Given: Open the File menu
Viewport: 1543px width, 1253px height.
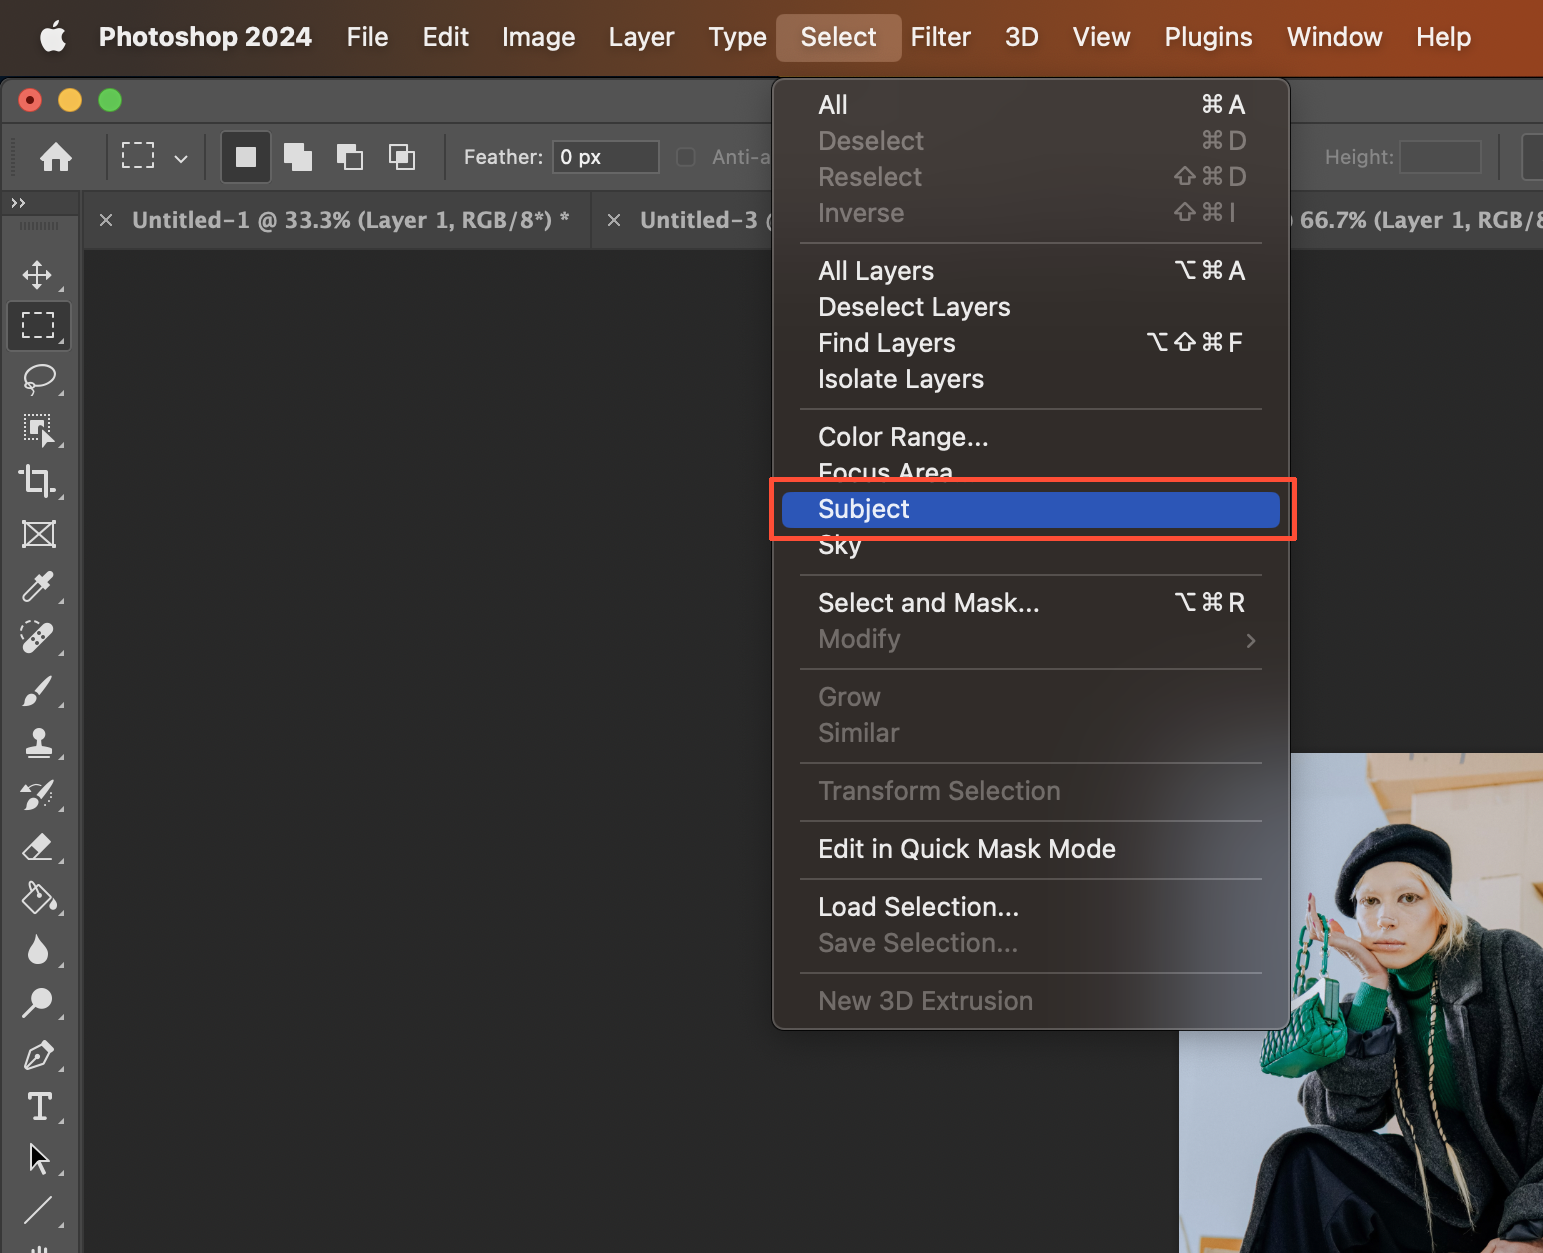Looking at the screenshot, I should (x=367, y=37).
